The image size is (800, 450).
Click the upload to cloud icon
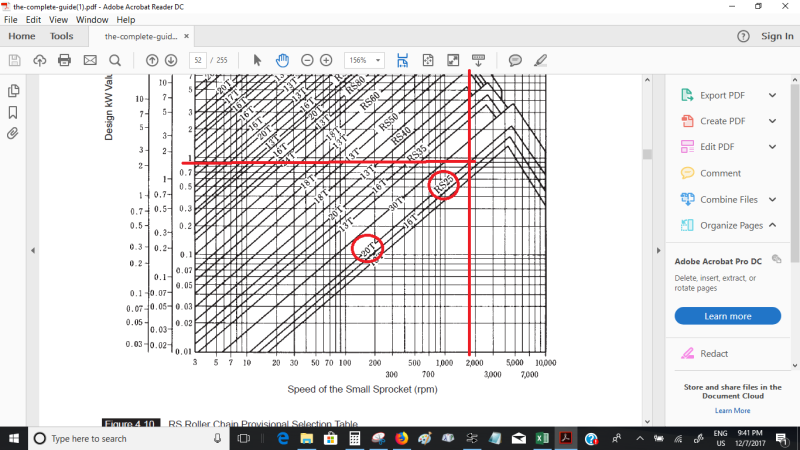pos(39,60)
